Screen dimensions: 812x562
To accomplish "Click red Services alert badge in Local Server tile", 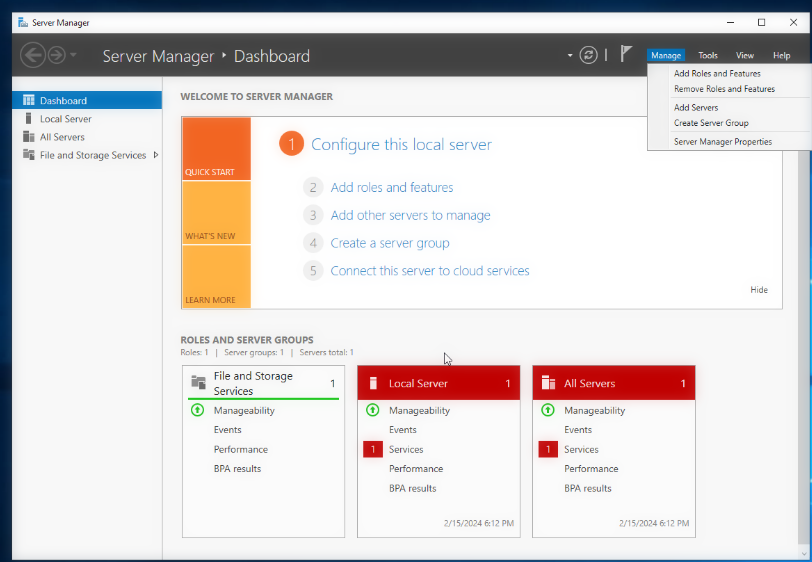I will (x=373, y=450).
